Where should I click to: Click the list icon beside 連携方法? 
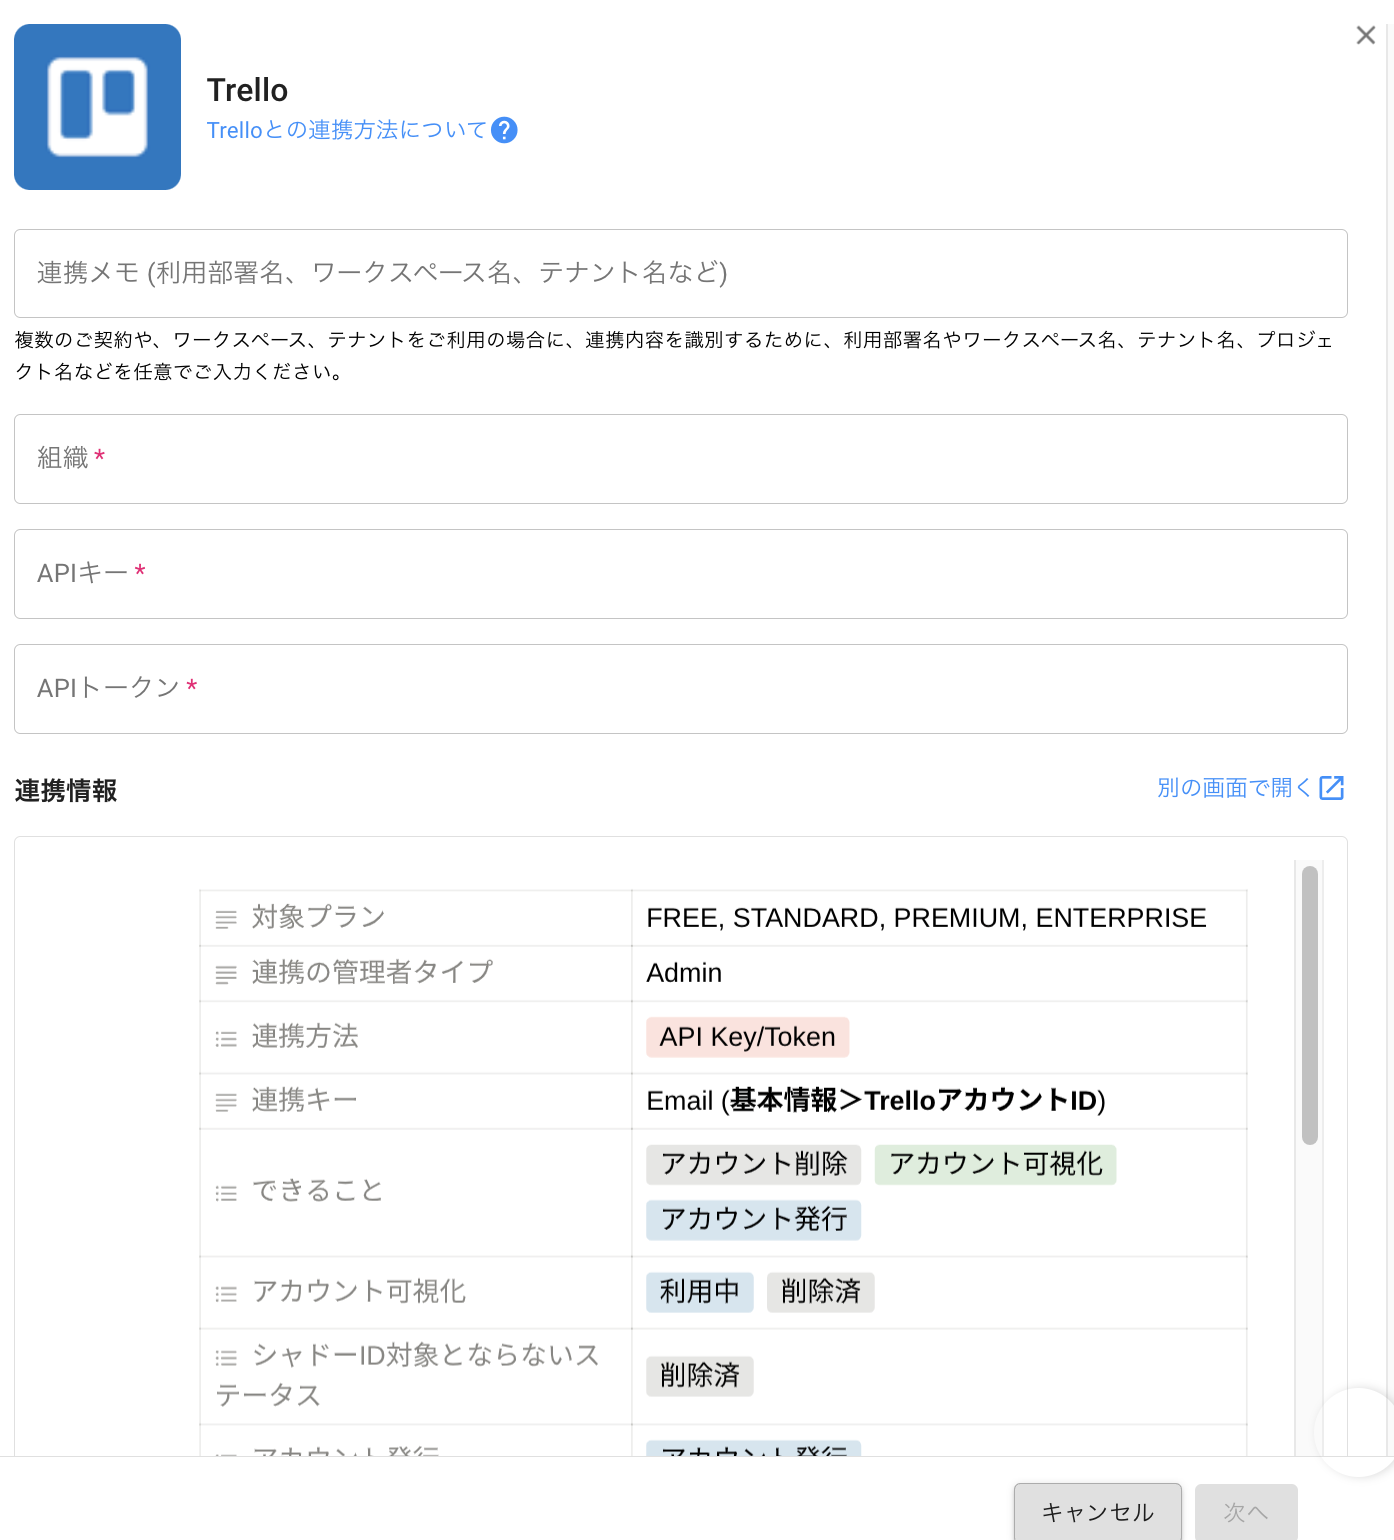point(226,1039)
